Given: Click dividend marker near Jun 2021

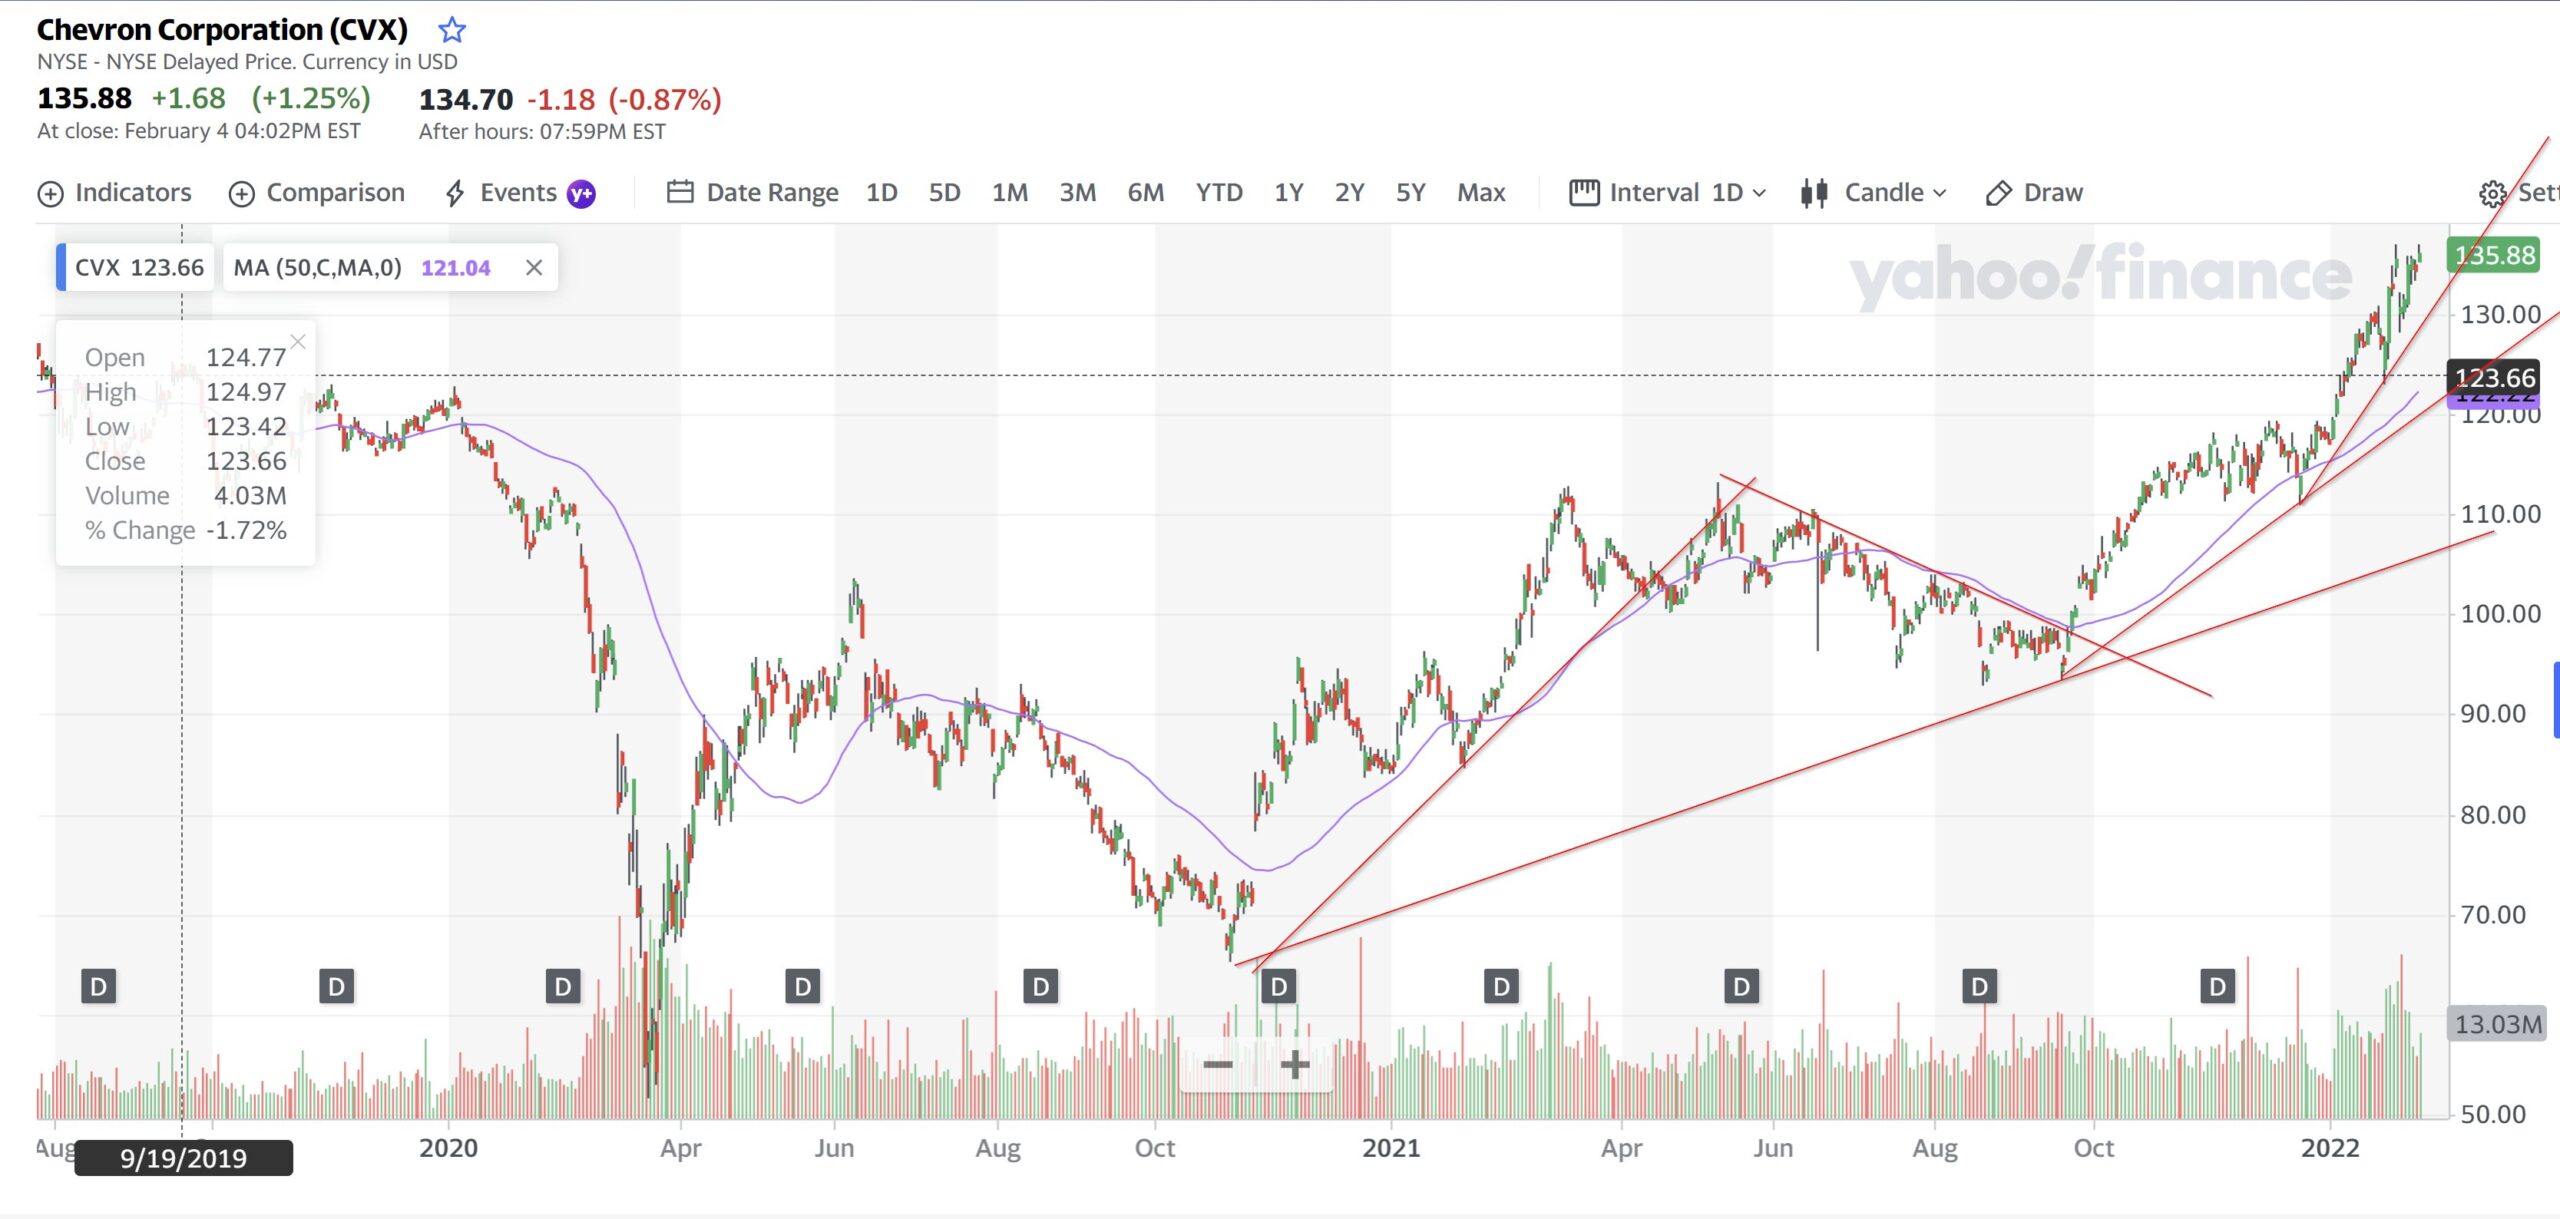Looking at the screenshot, I should coord(1741,988).
